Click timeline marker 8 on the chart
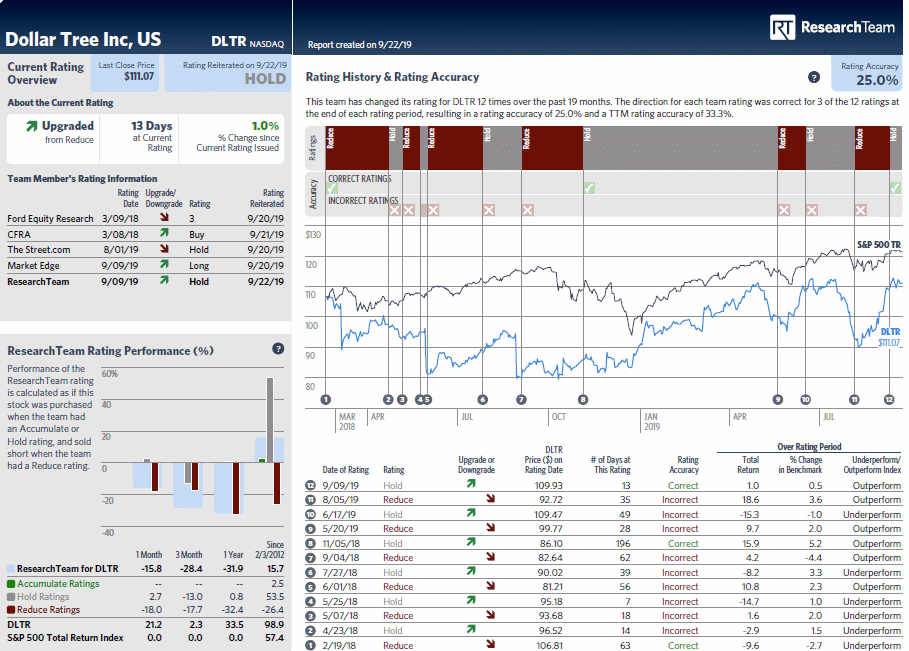909x651 pixels. coord(583,399)
